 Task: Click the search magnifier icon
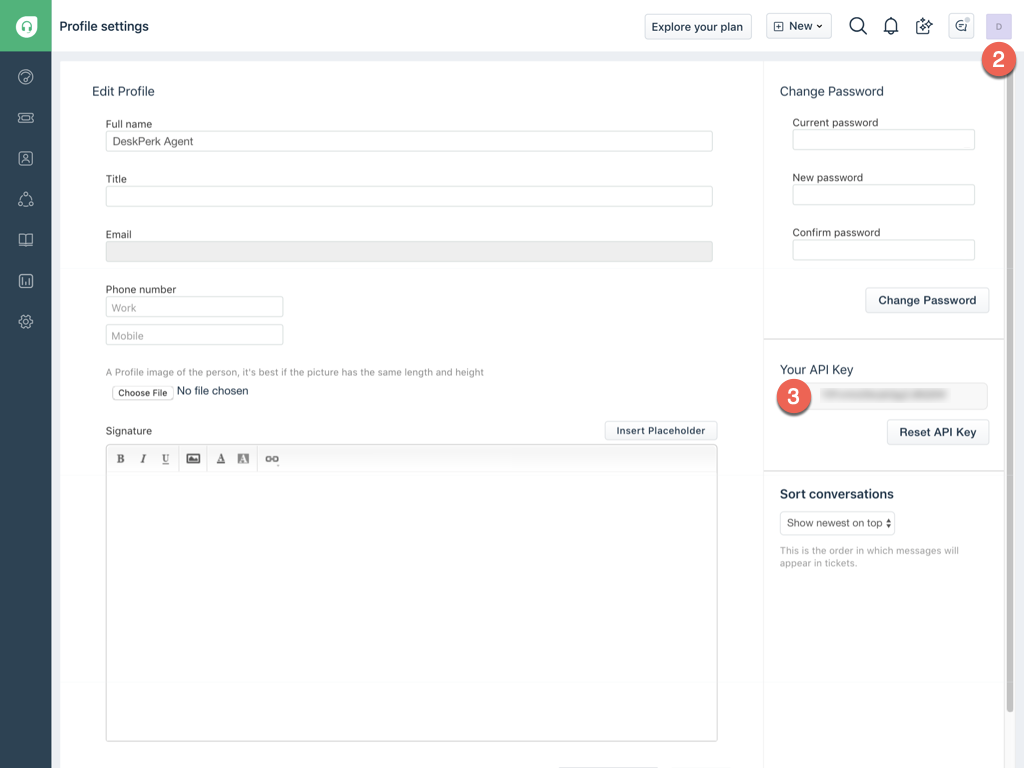[x=857, y=26]
